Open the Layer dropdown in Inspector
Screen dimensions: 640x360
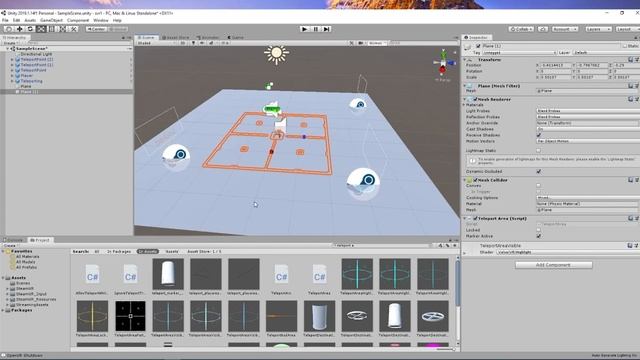[x=606, y=53]
